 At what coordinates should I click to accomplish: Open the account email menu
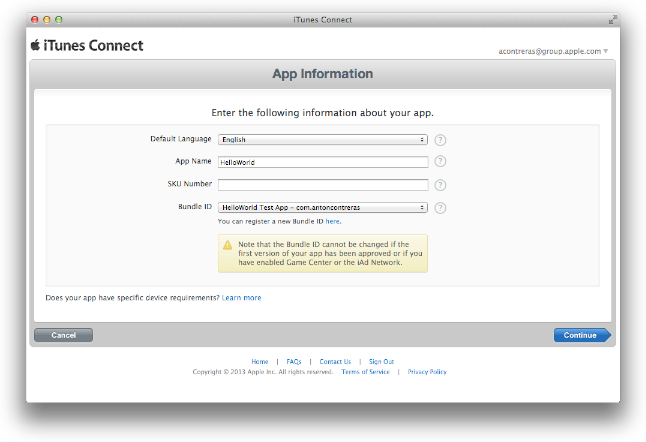point(552,51)
